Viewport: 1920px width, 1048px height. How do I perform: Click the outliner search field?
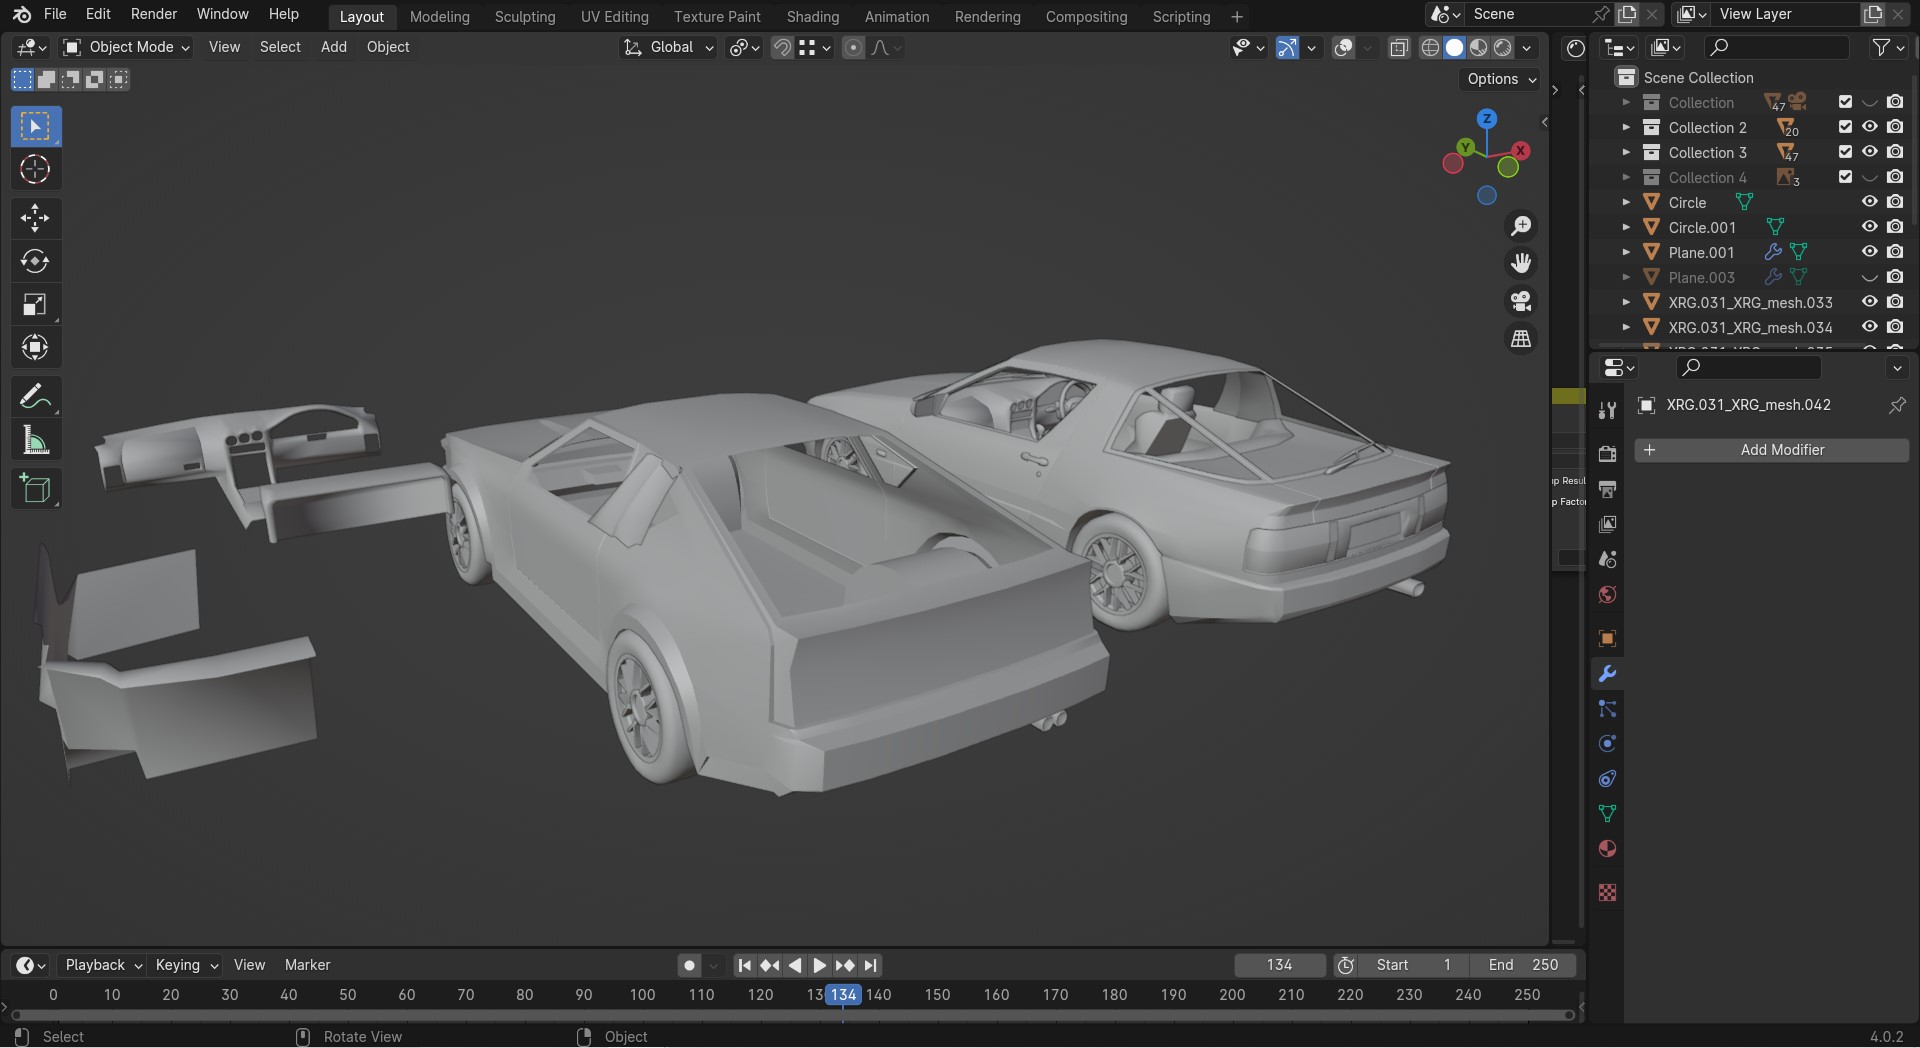(x=1777, y=47)
